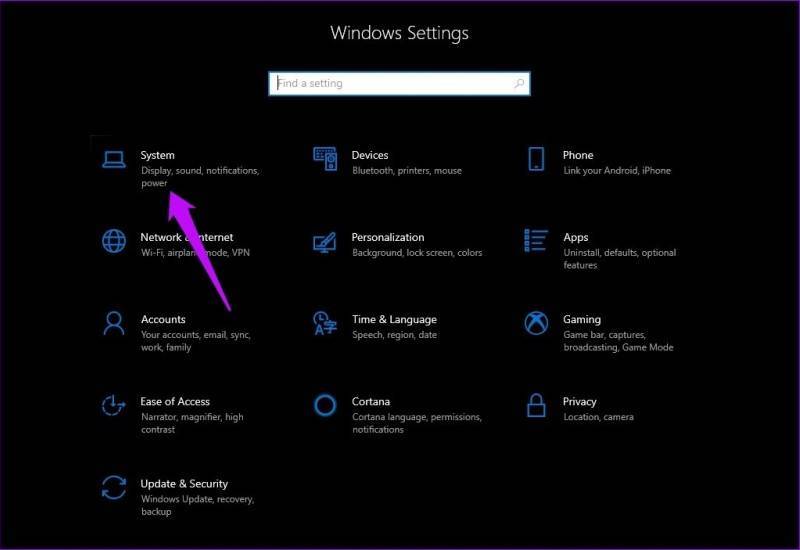Go to Update & Security title
800x550 pixels.
(x=184, y=484)
